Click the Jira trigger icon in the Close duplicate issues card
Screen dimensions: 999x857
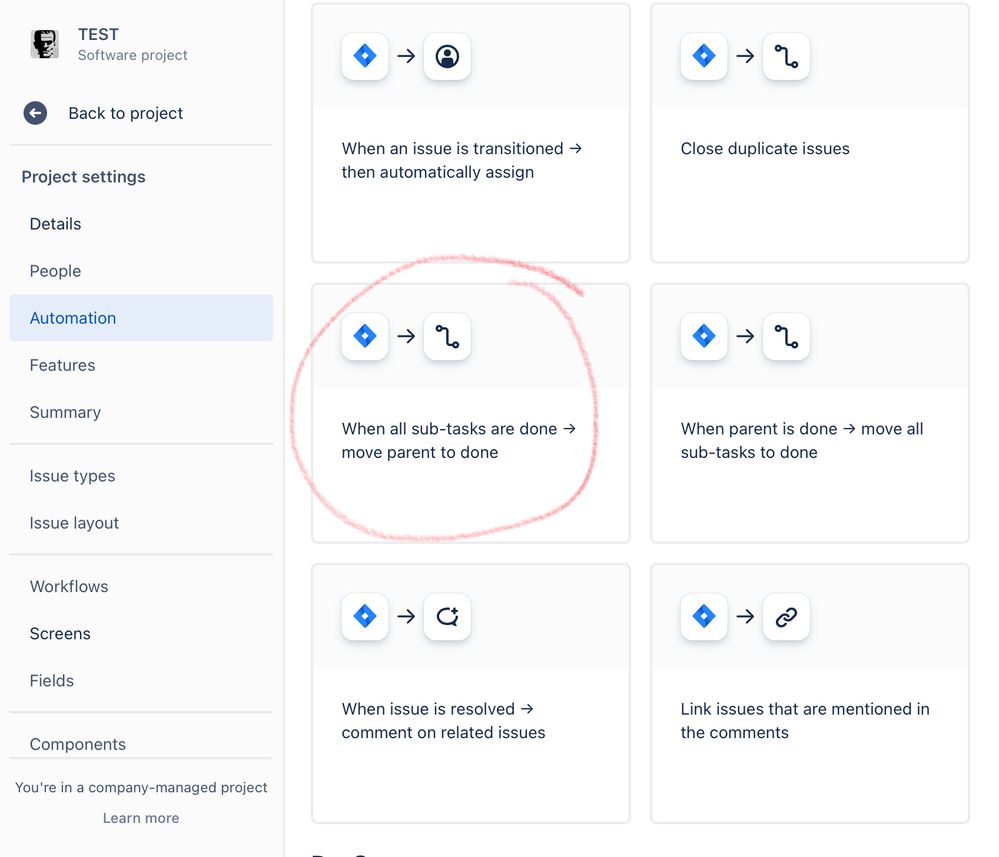tap(704, 57)
